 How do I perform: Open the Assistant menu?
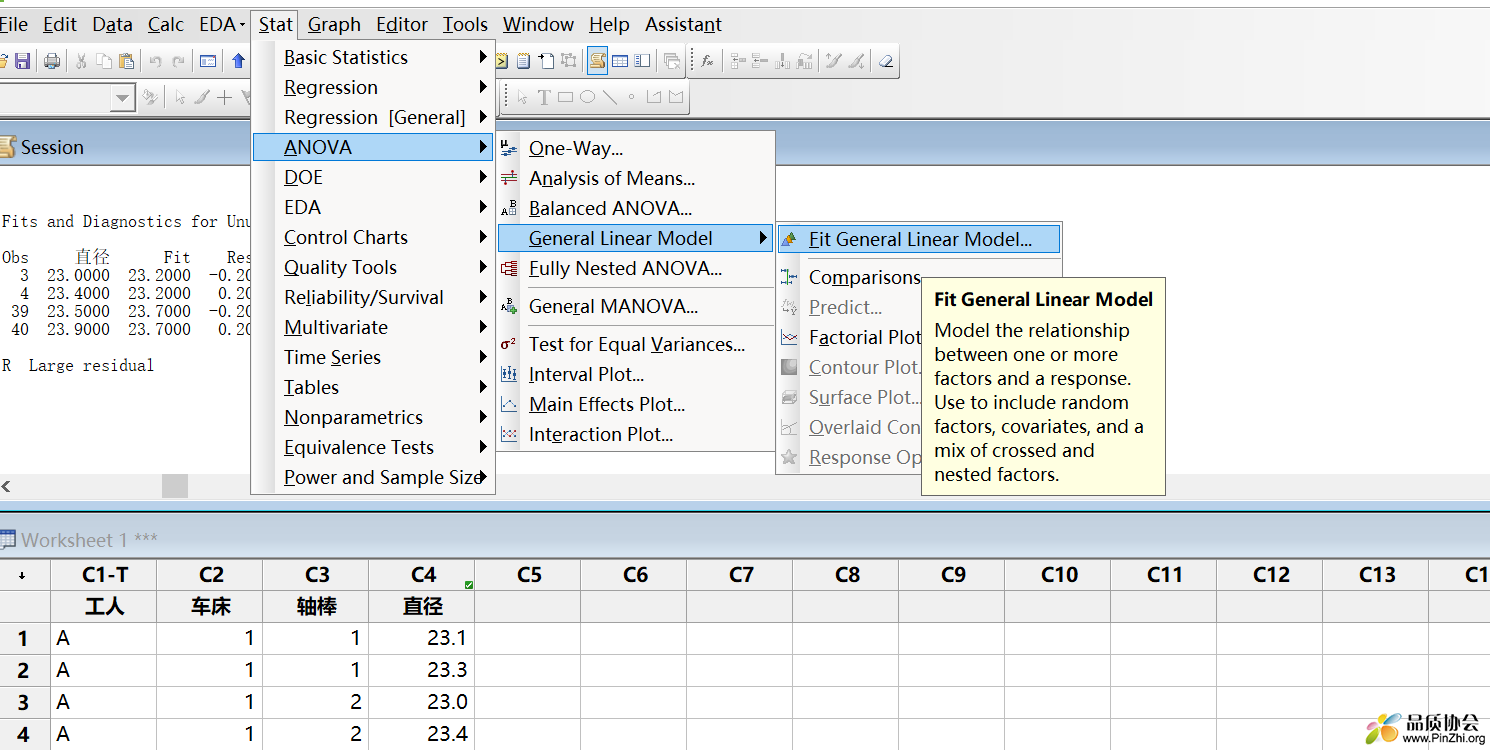click(684, 24)
